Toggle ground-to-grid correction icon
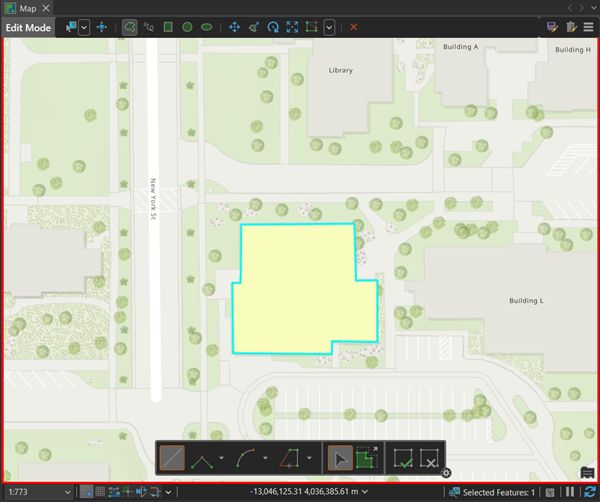The height and width of the screenshot is (502, 600). pos(141,492)
